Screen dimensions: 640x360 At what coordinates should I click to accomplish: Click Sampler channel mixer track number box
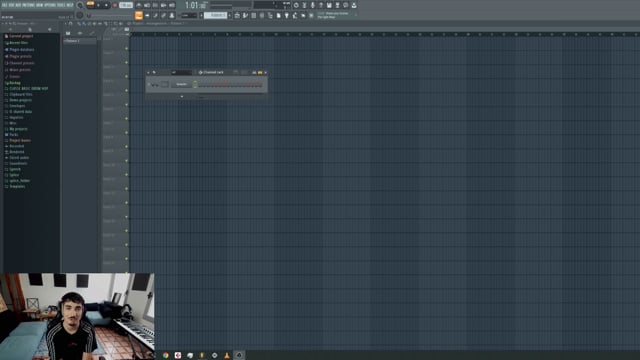[164, 84]
